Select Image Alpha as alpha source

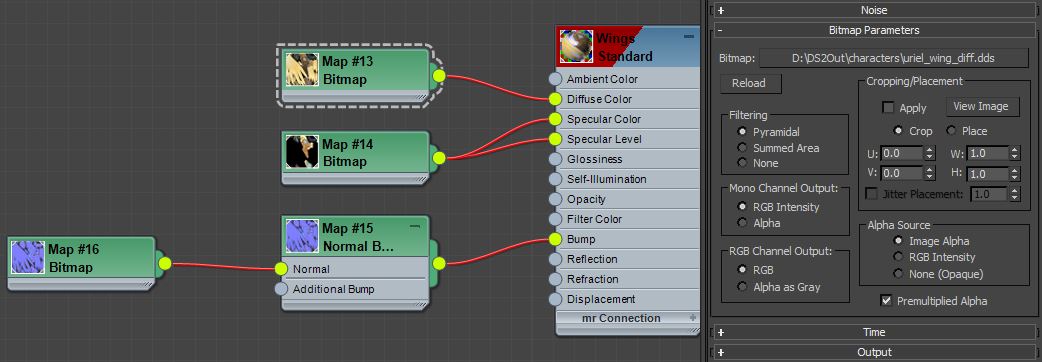click(898, 241)
